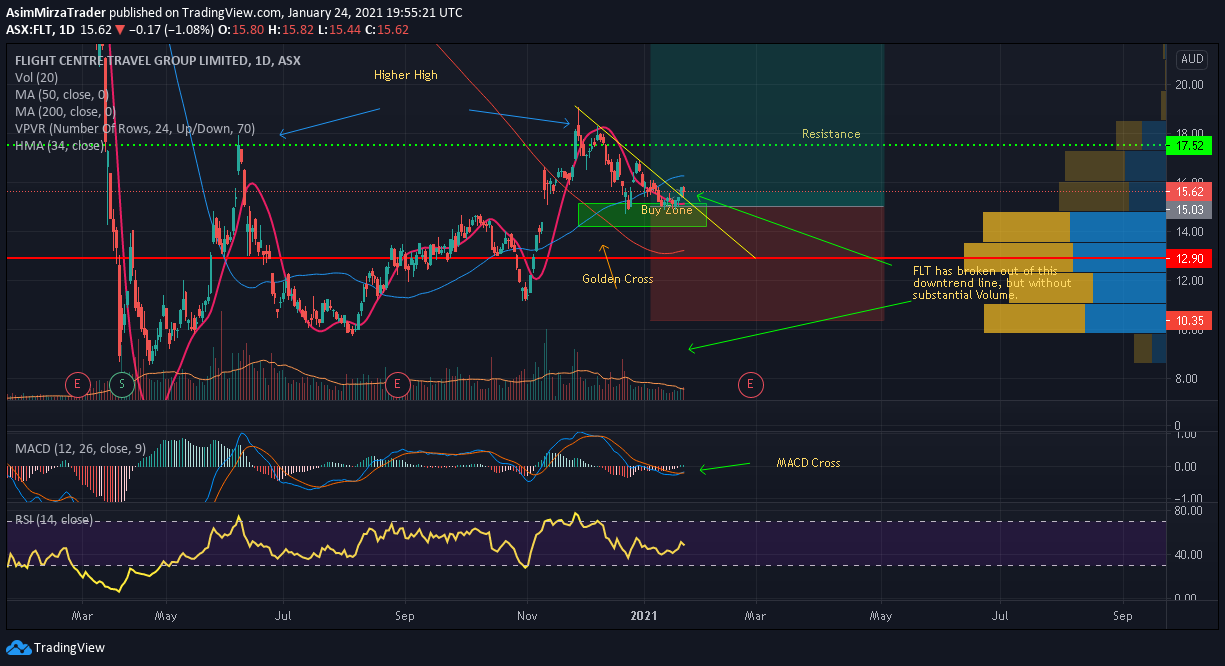Screen dimensions: 1225x666
Task: Click the MACD (12, 26, close, 9) legend
Action: [x=80, y=450]
